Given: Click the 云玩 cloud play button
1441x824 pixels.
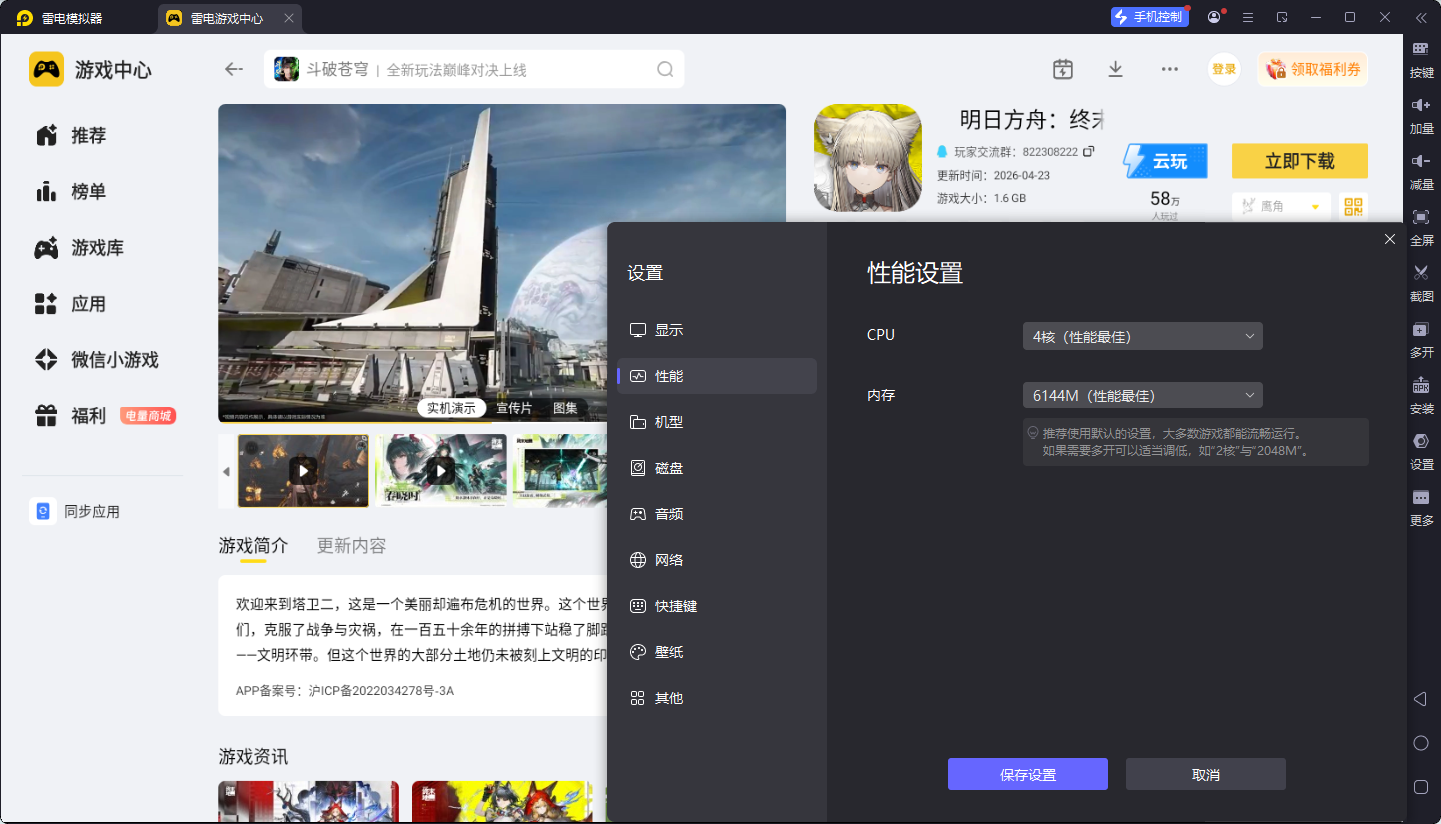Looking at the screenshot, I should (x=1165, y=161).
